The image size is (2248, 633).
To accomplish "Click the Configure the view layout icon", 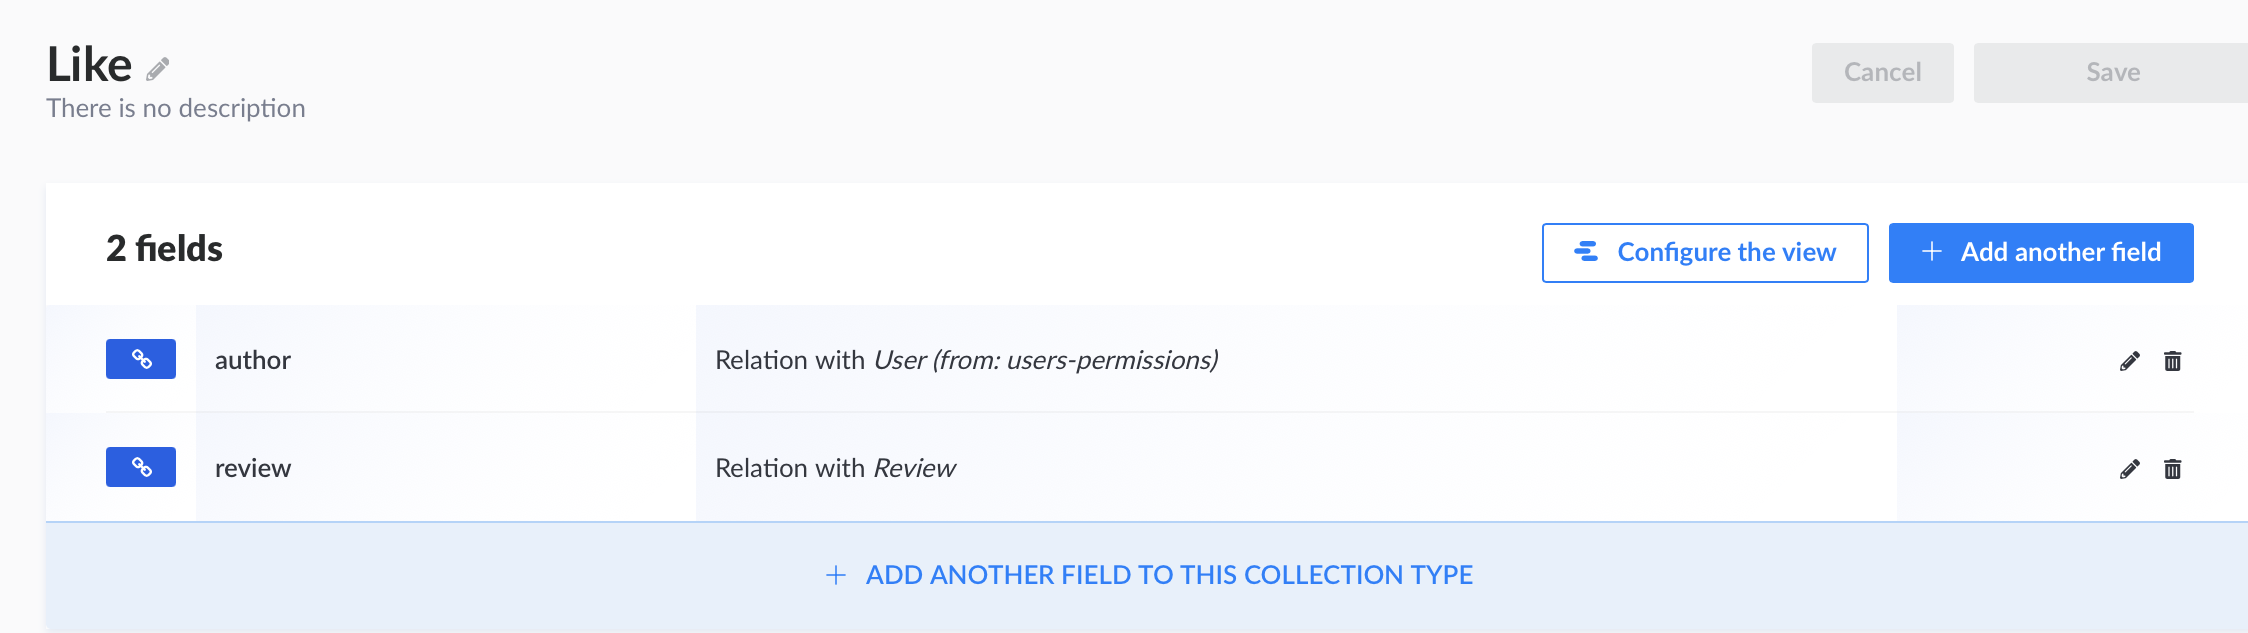I will tap(1586, 252).
